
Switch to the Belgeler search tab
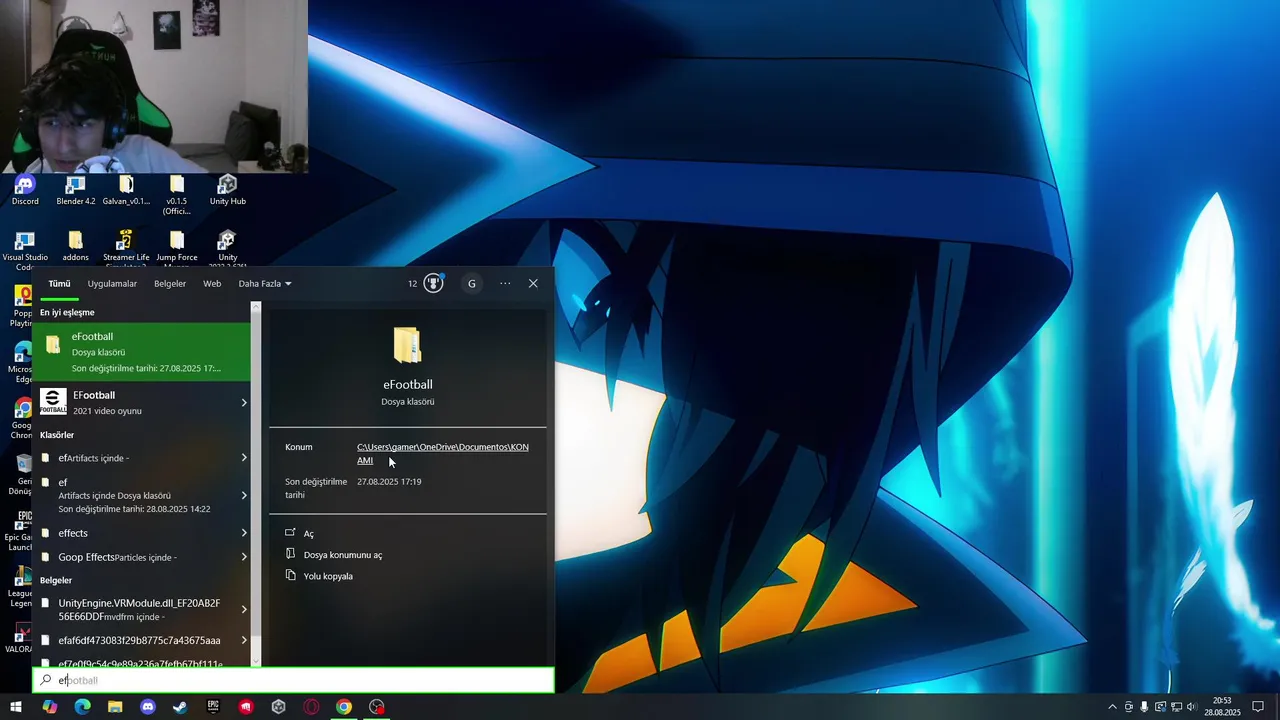tap(170, 283)
